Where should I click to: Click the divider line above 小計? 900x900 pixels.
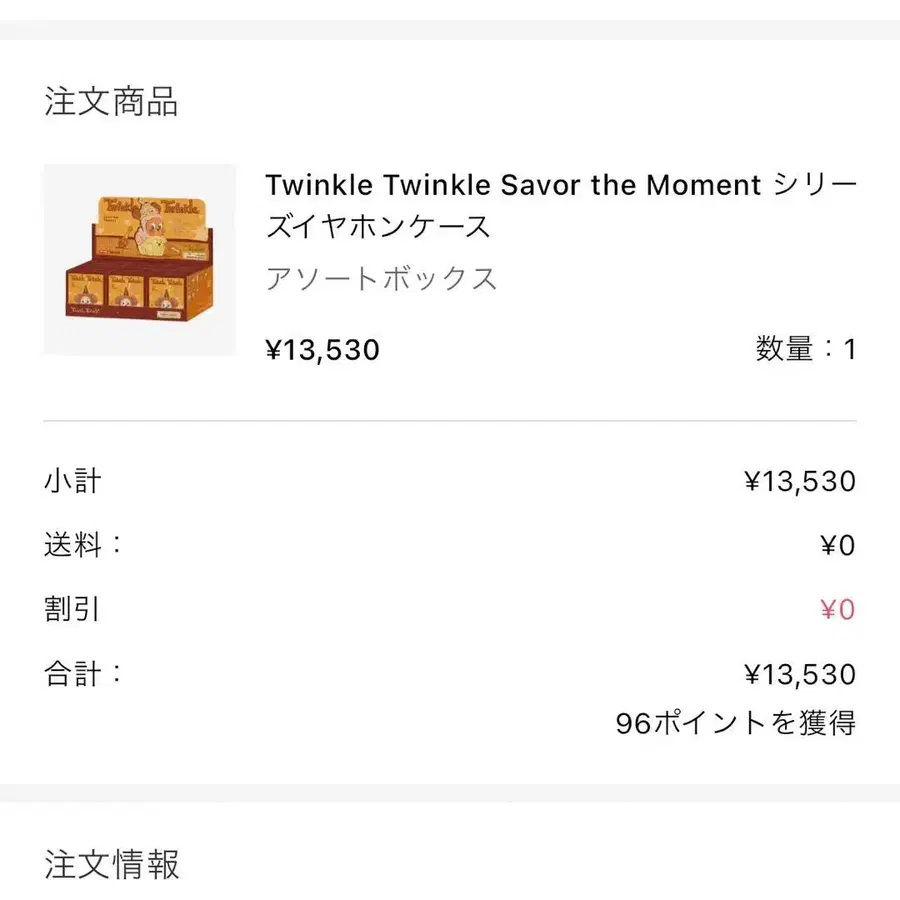click(450, 421)
